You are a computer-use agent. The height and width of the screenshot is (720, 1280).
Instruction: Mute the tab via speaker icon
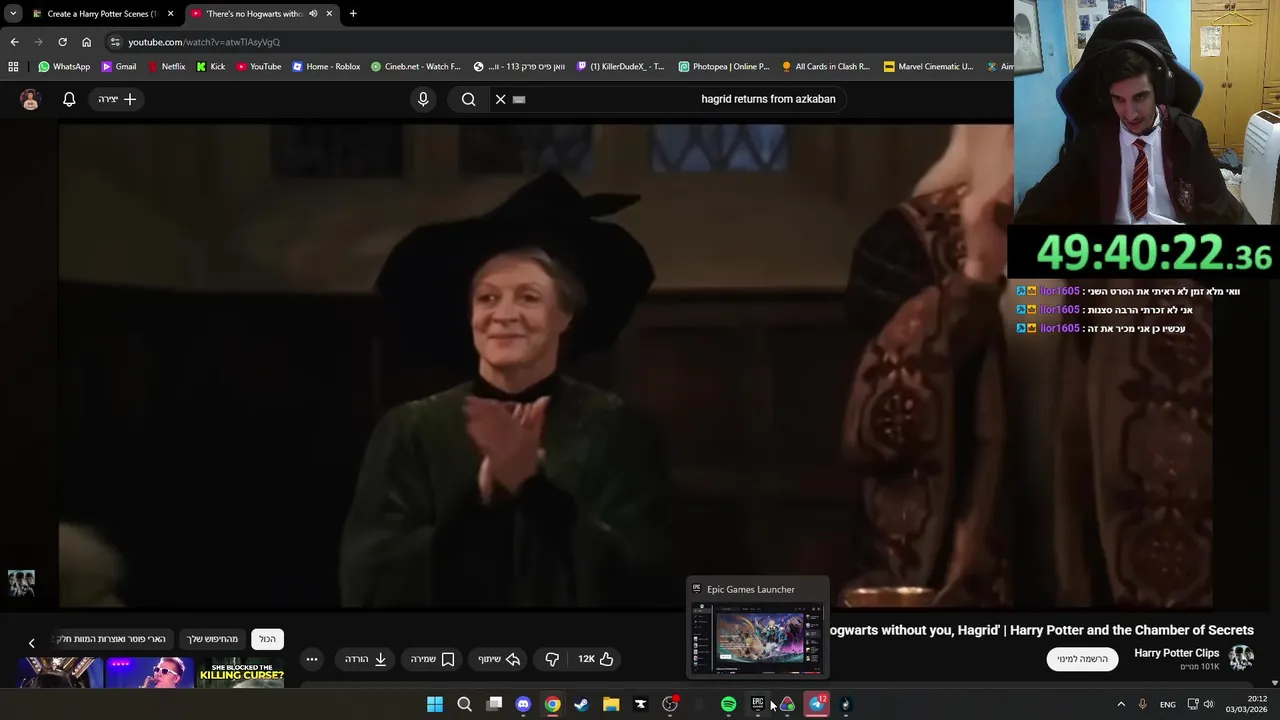(313, 14)
